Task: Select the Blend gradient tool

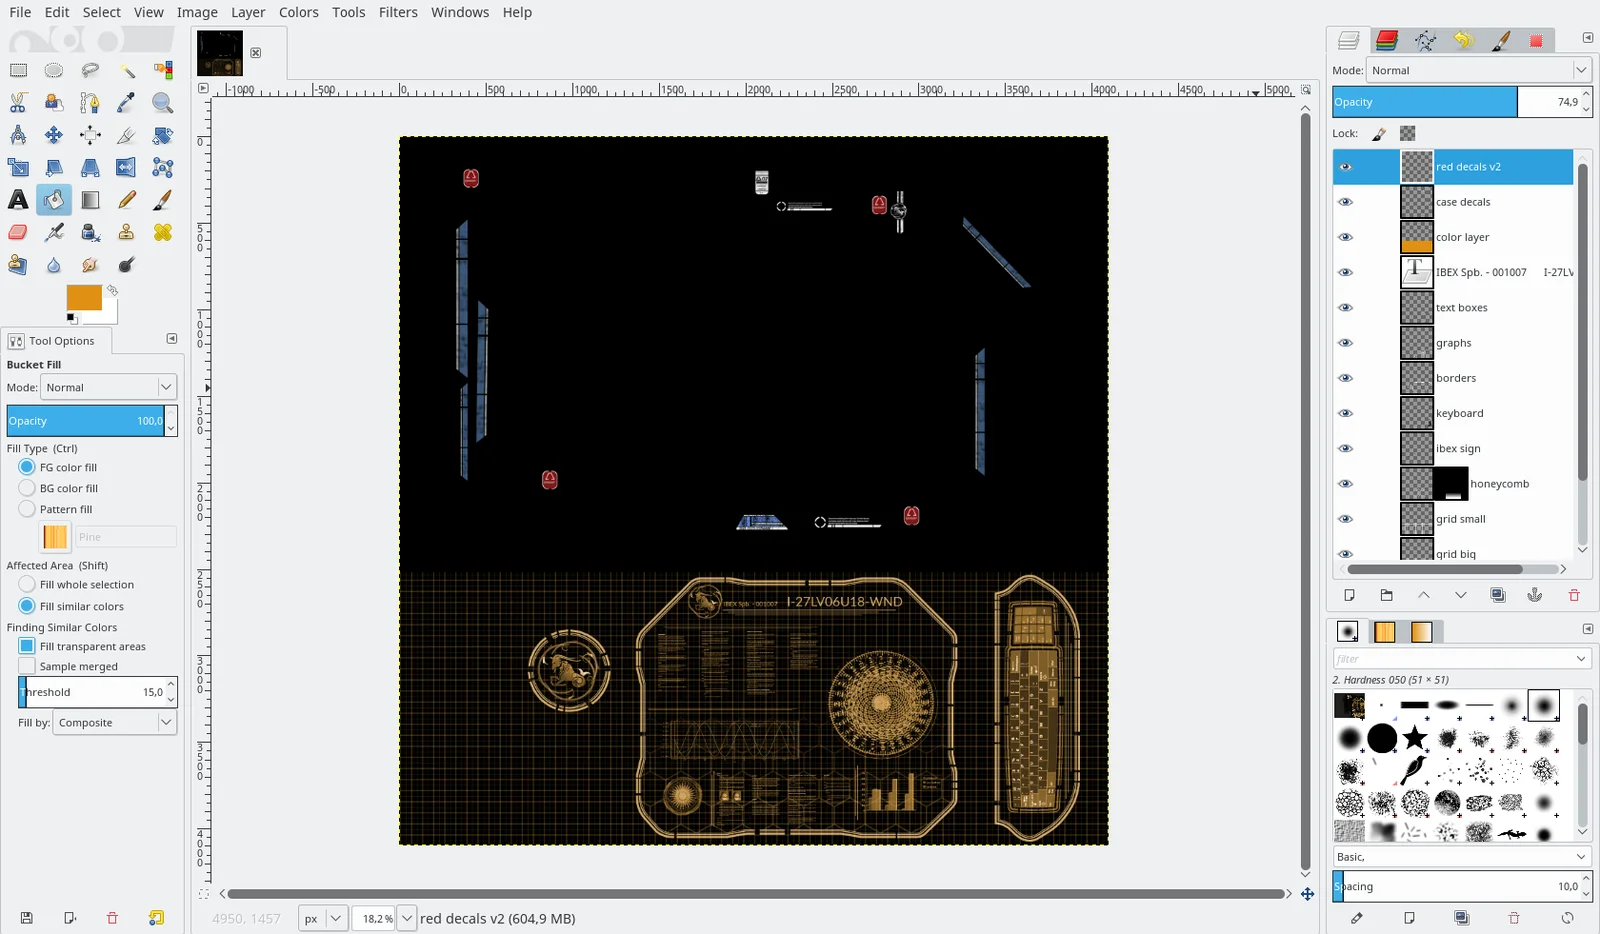Action: coord(90,200)
